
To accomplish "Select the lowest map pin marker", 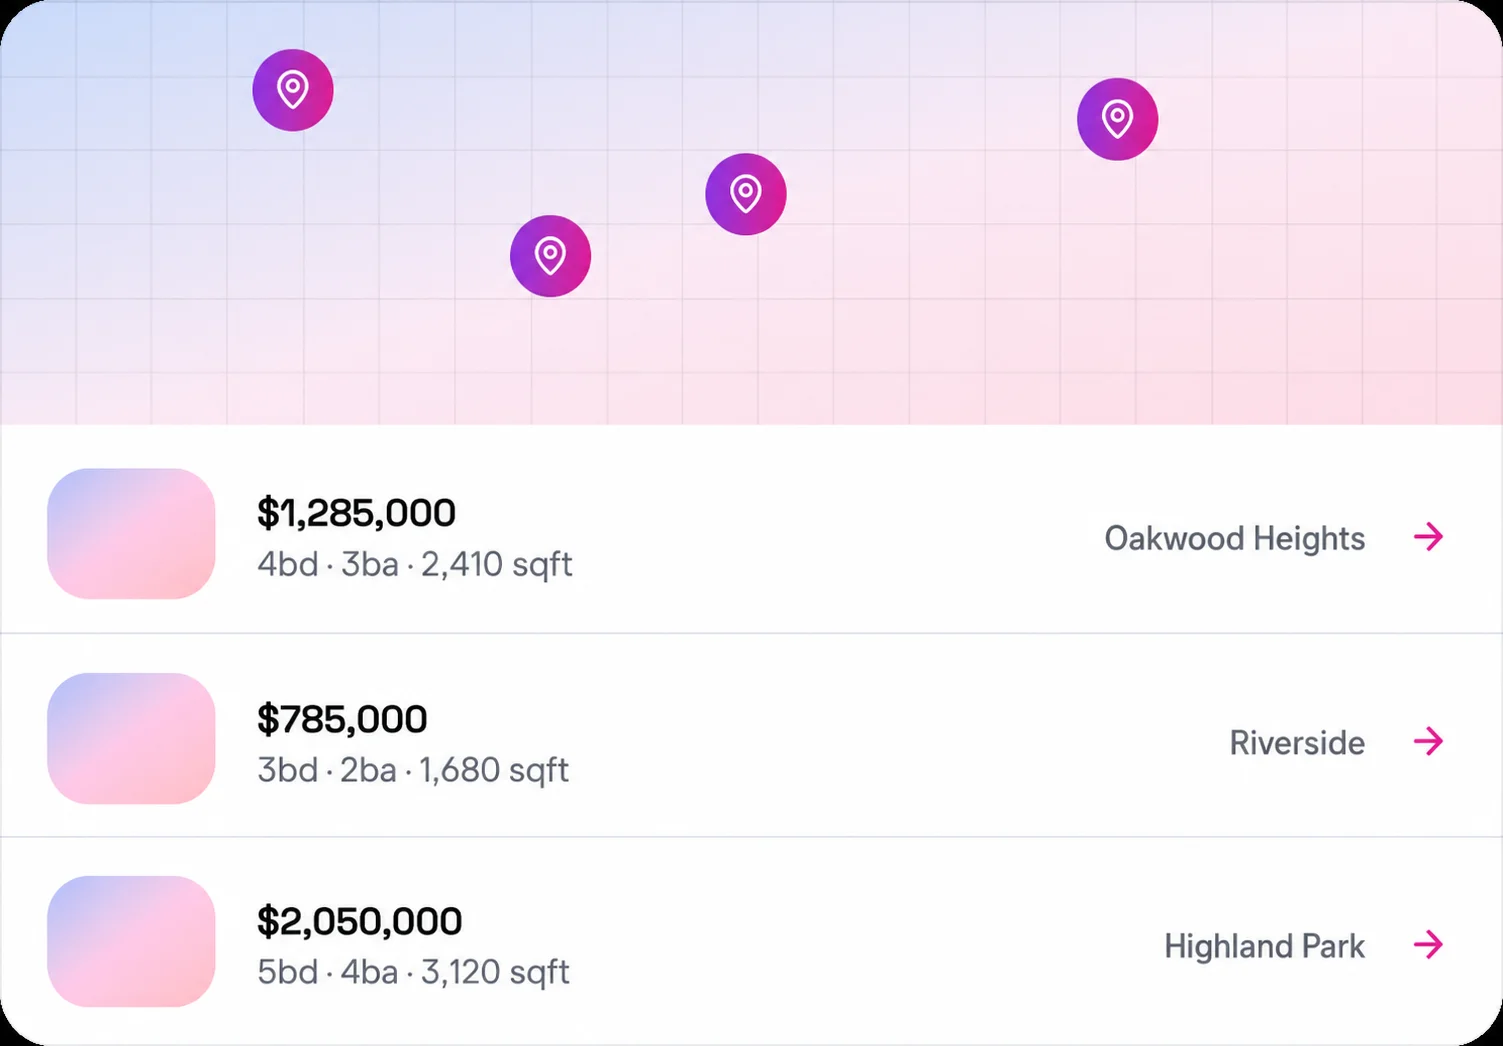I will tap(550, 256).
